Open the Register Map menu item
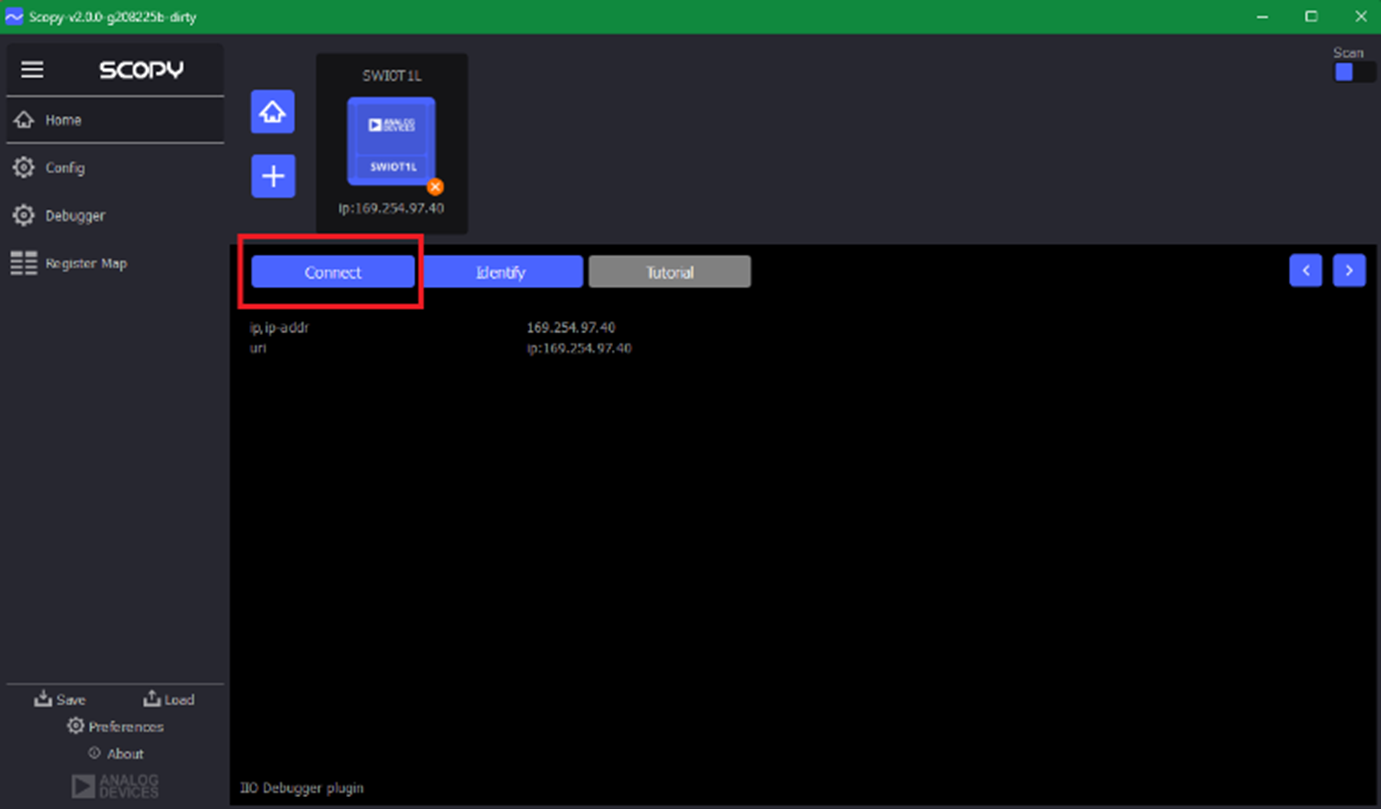 click(115, 264)
